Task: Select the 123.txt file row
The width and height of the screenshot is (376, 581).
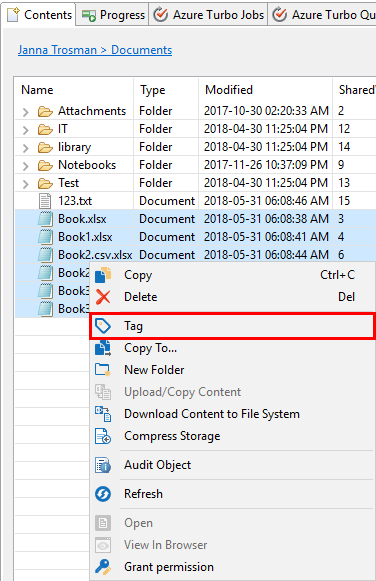Action: [x=196, y=201]
